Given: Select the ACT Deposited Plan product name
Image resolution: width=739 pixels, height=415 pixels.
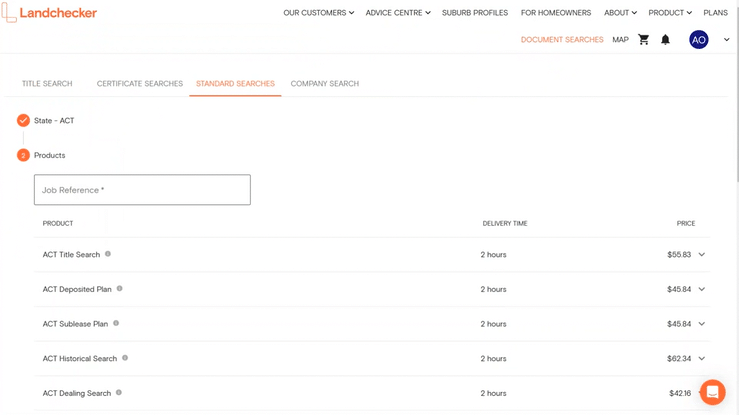Looking at the screenshot, I should coord(77,289).
